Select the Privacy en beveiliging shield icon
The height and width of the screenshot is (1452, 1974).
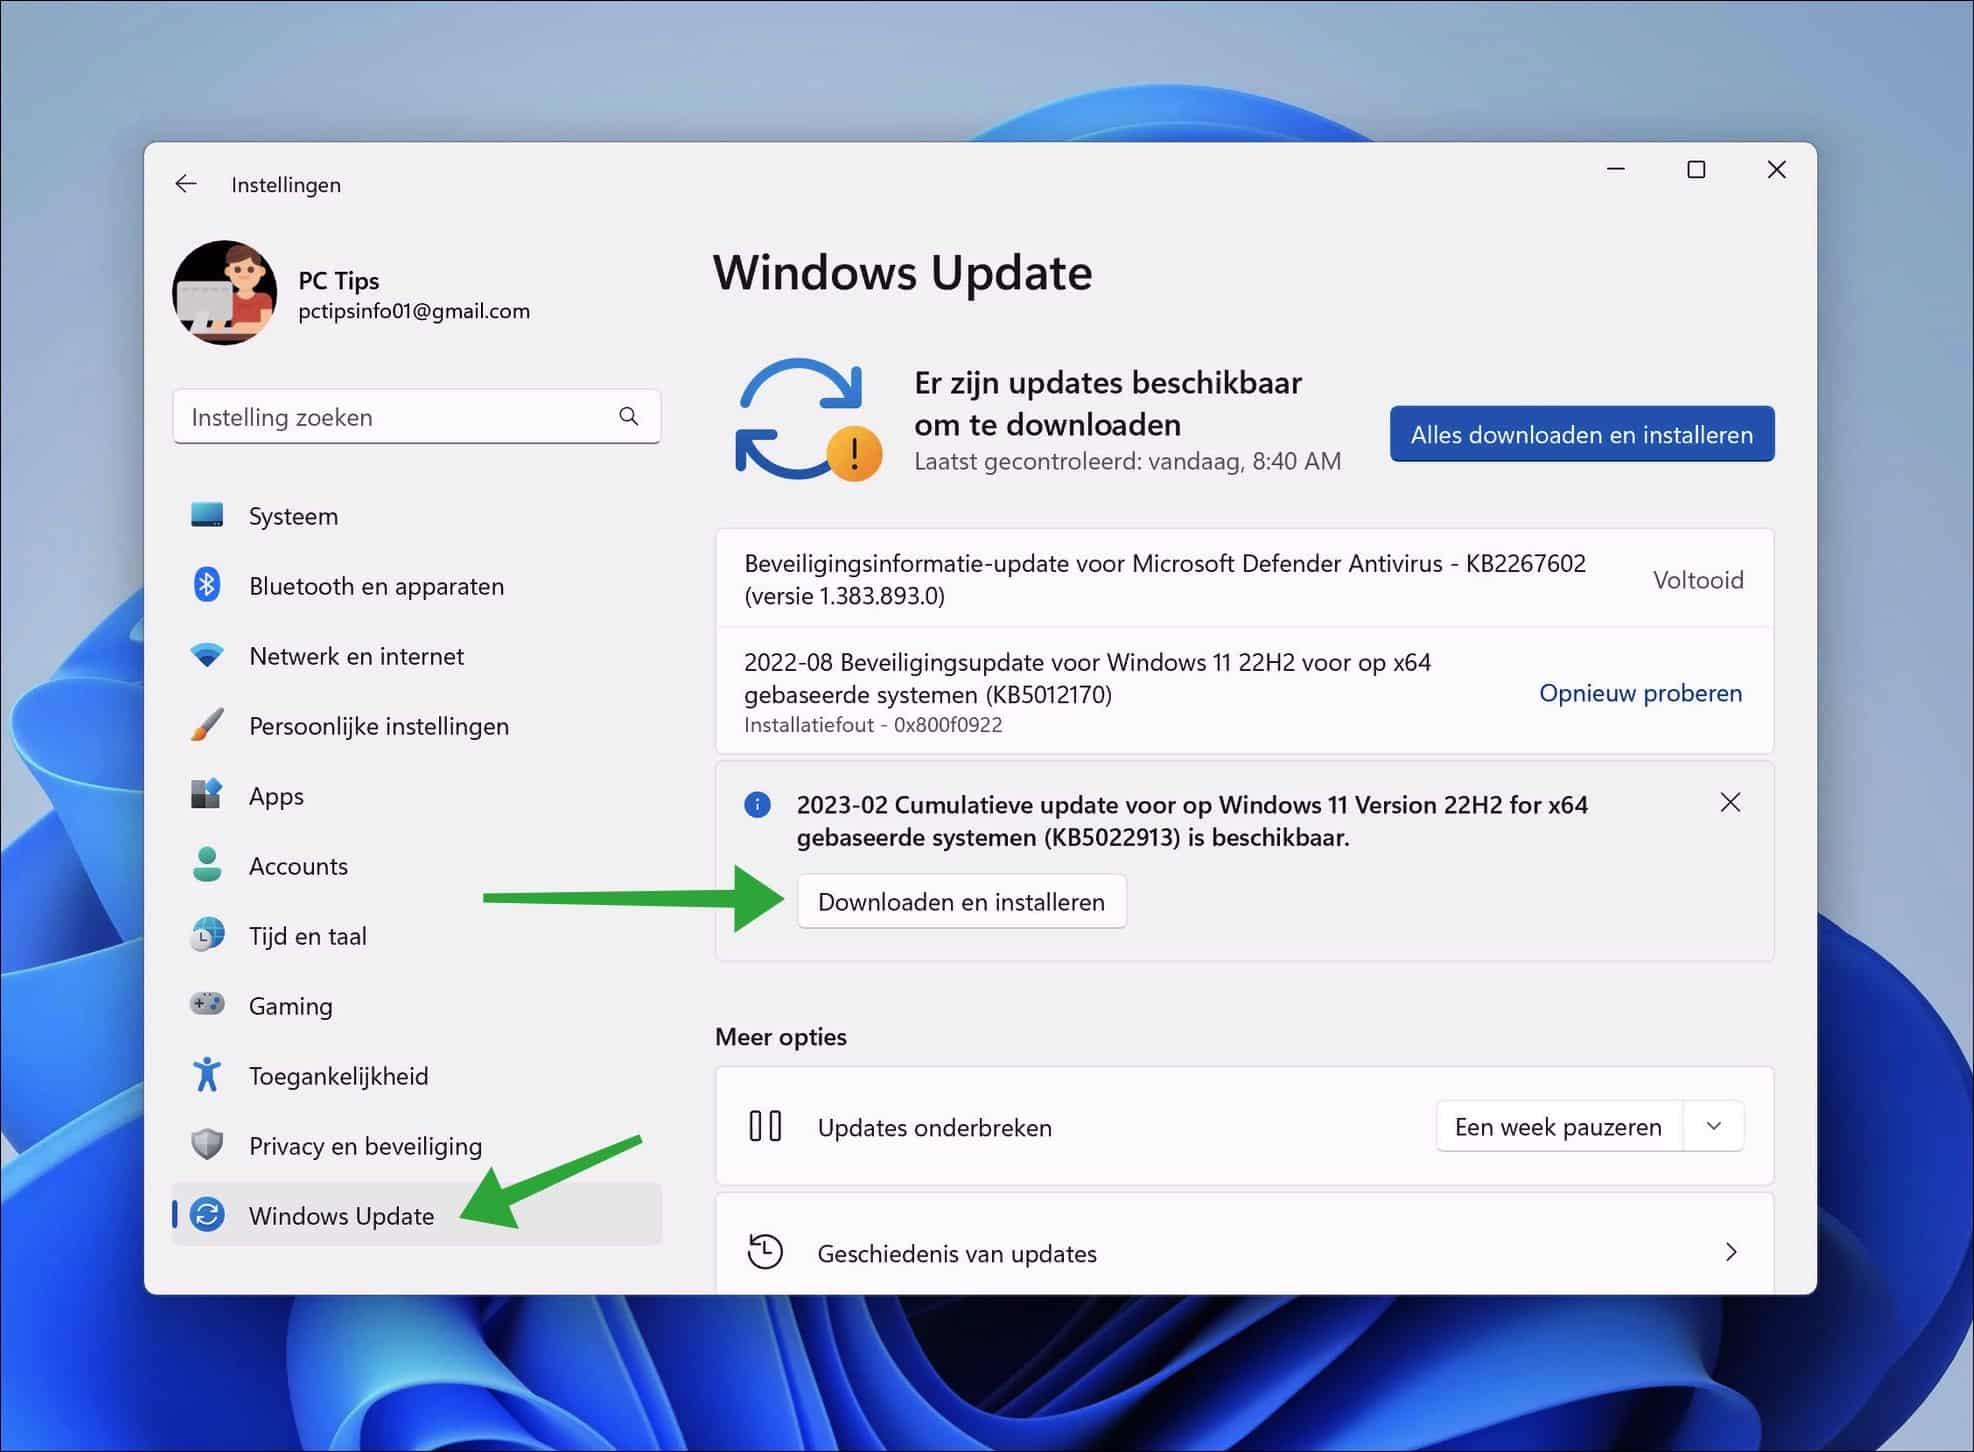click(x=207, y=1145)
